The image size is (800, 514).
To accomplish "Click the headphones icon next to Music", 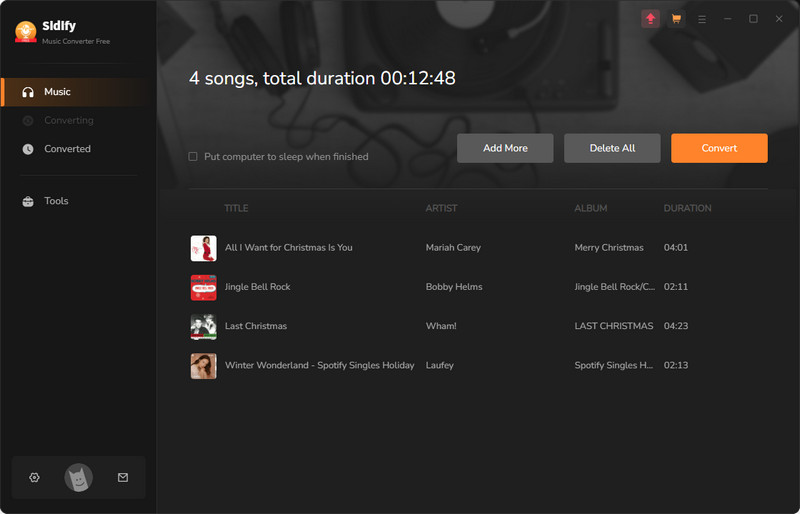I will click(x=28, y=92).
